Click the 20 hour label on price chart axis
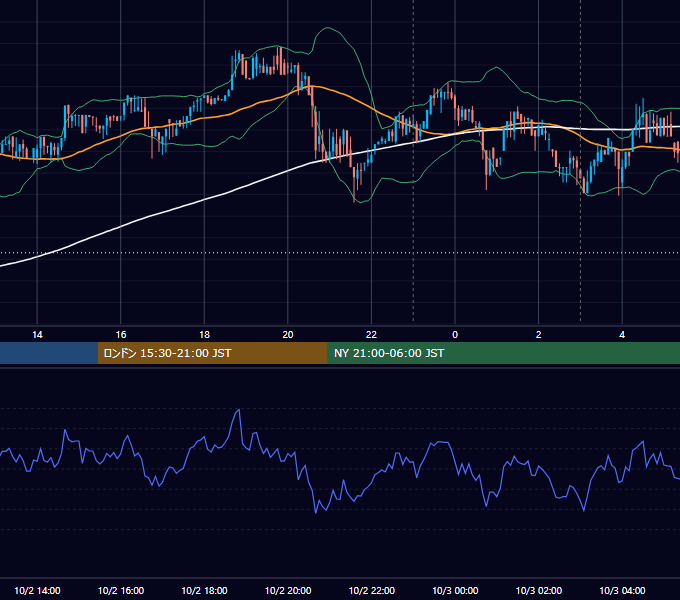Screen dimensions: 680x600 click(x=288, y=335)
